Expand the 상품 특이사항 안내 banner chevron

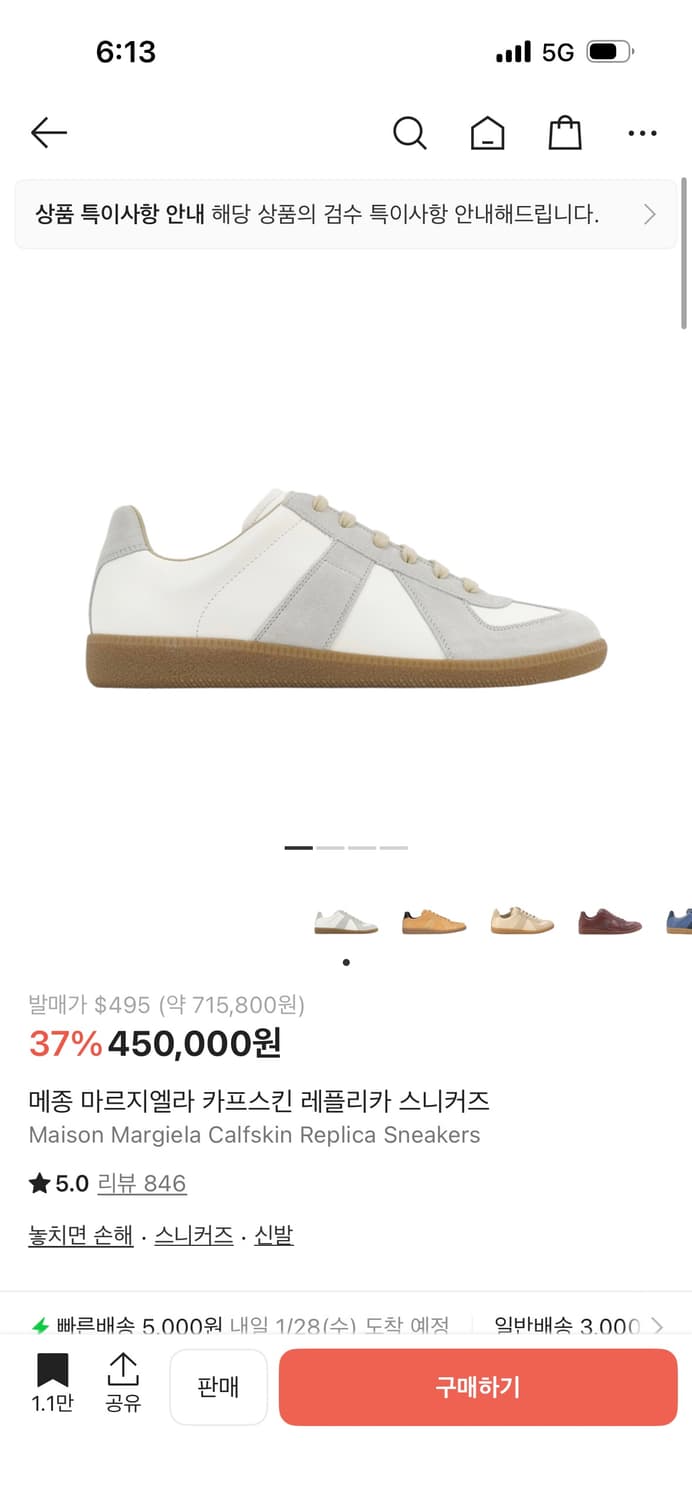coord(650,214)
